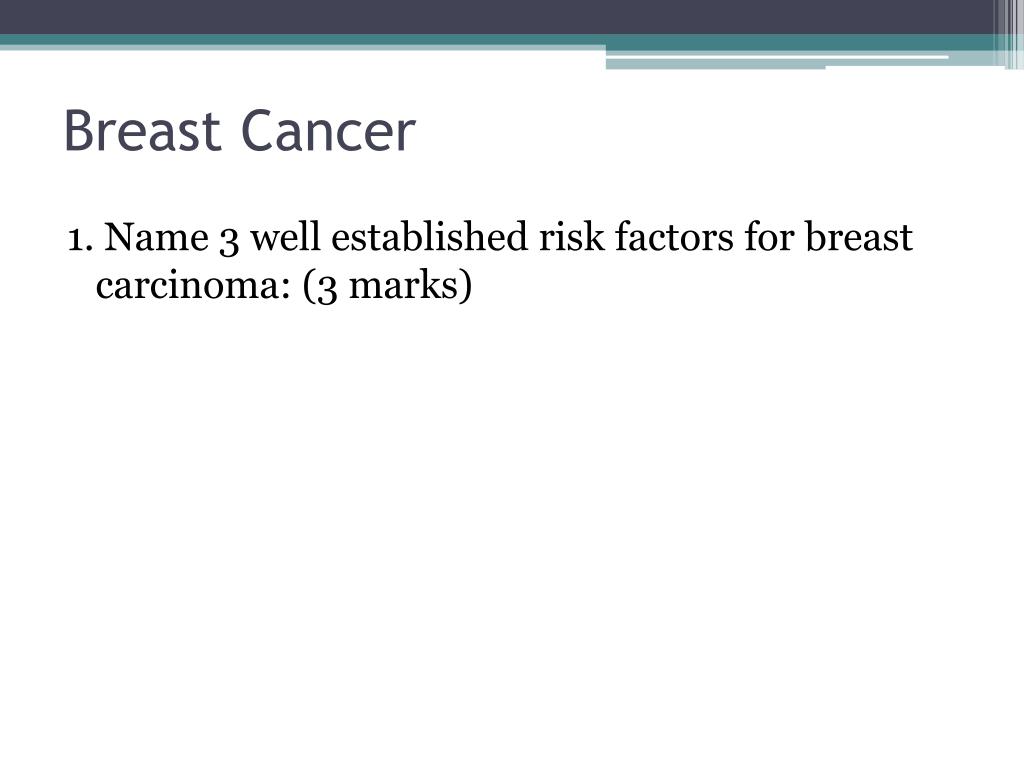Click the word "carcinoma:"
1024x768 pixels.
tap(193, 286)
